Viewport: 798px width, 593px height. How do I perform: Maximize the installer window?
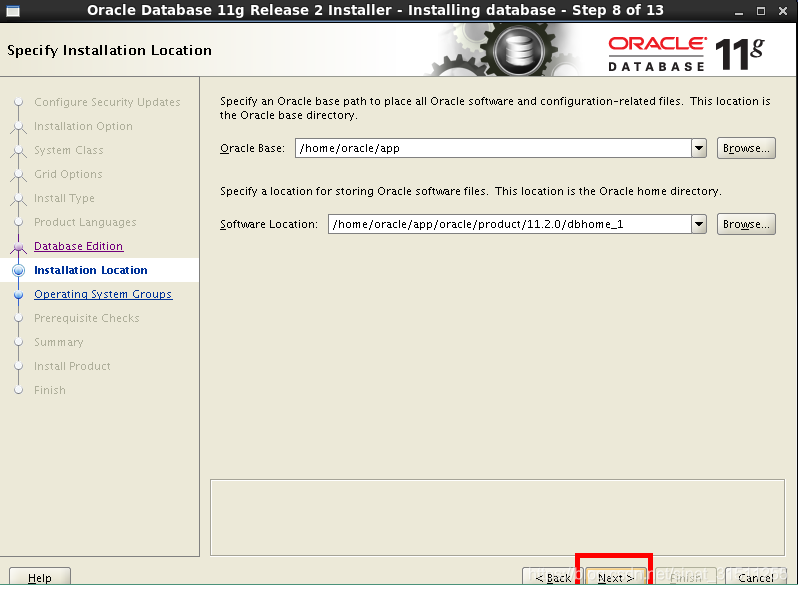(x=761, y=11)
